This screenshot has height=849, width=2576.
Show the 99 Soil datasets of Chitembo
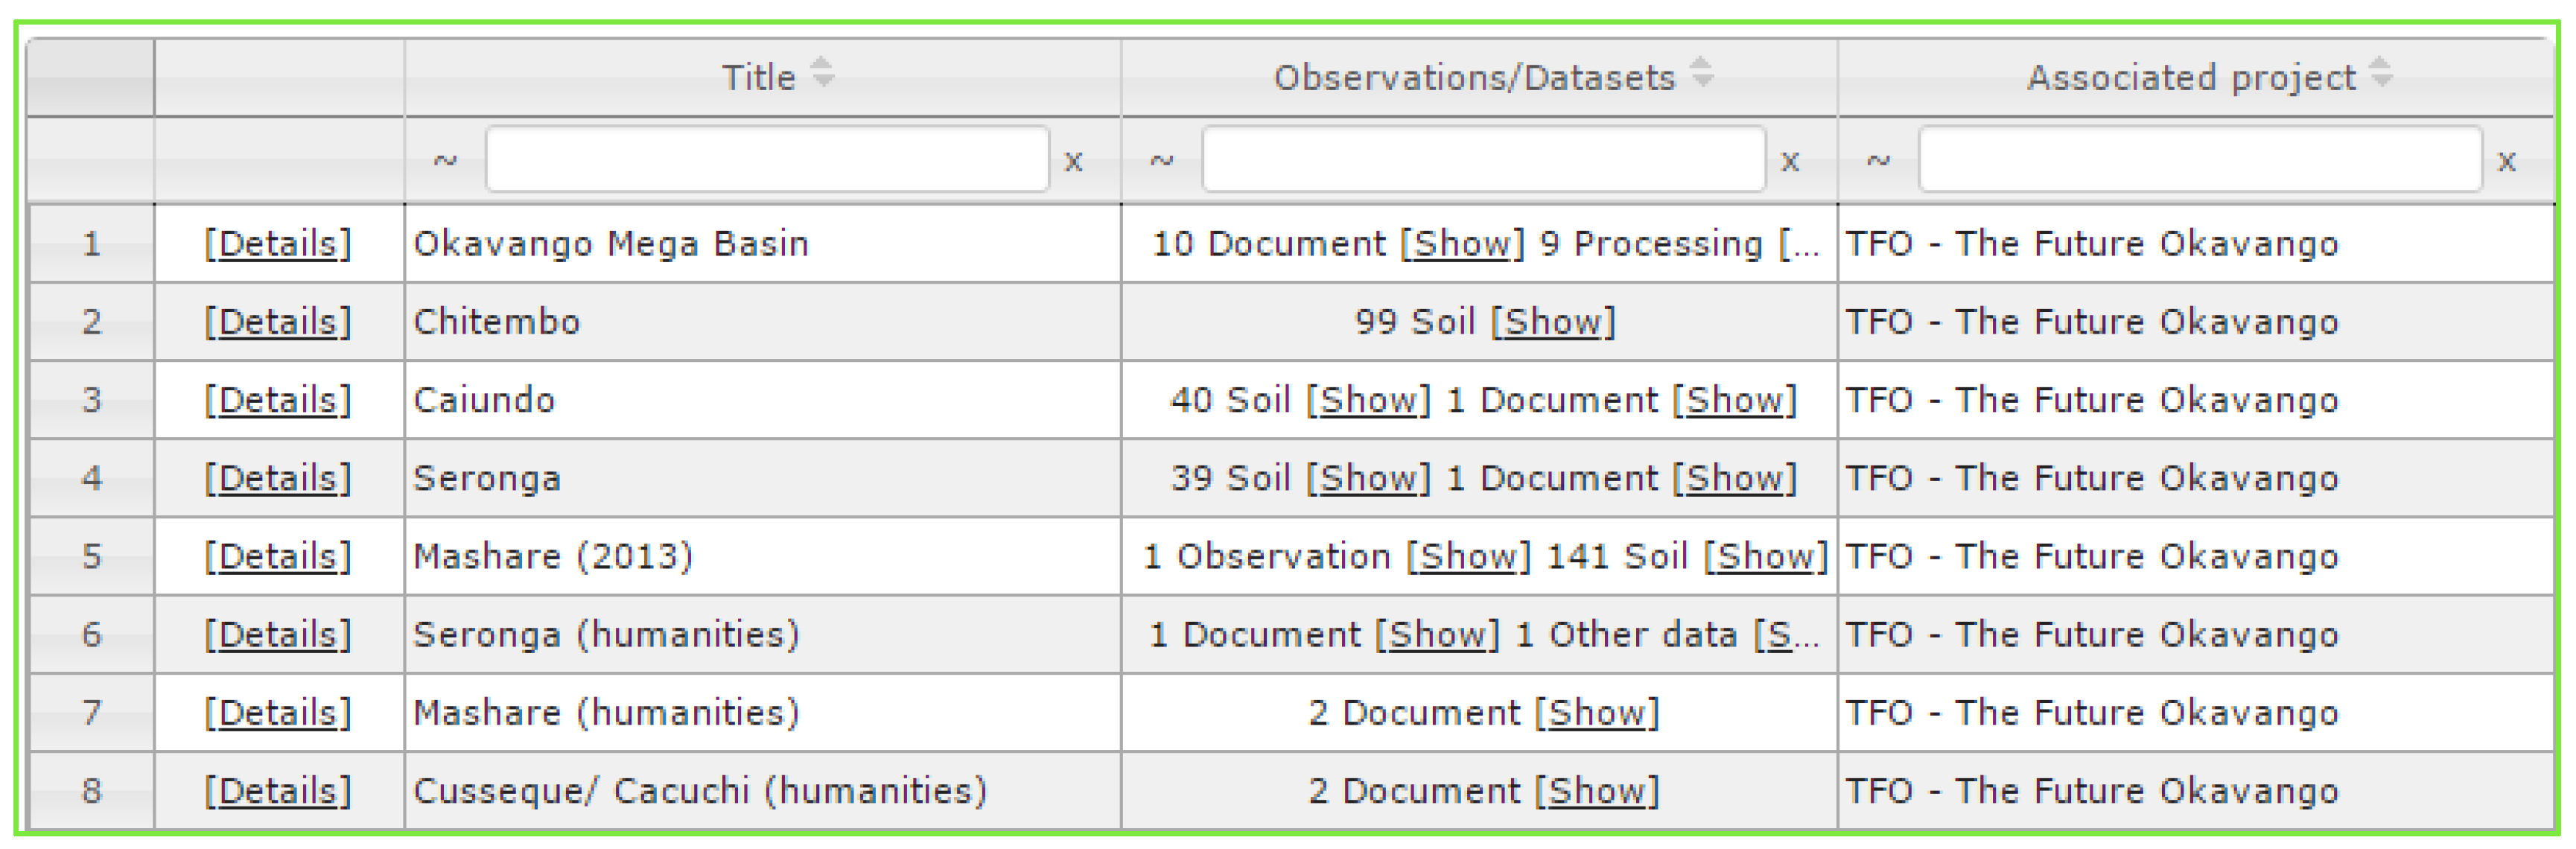(x=1553, y=322)
